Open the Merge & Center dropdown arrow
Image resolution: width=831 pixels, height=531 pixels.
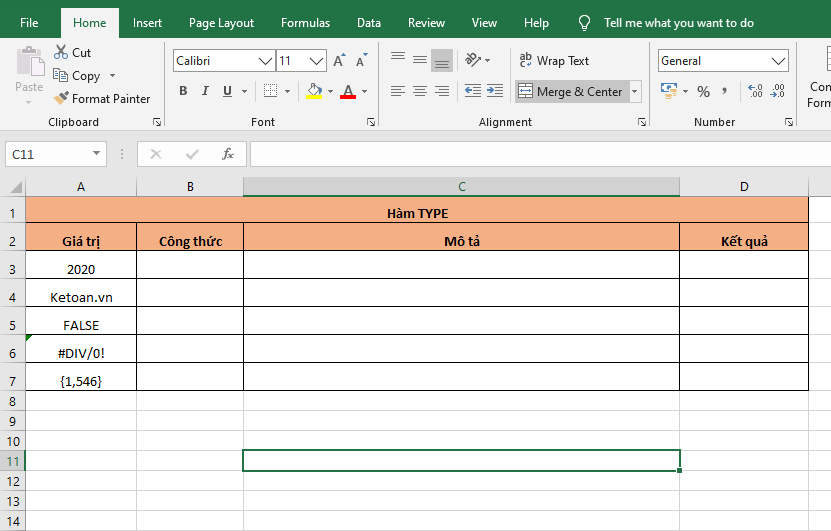point(635,92)
